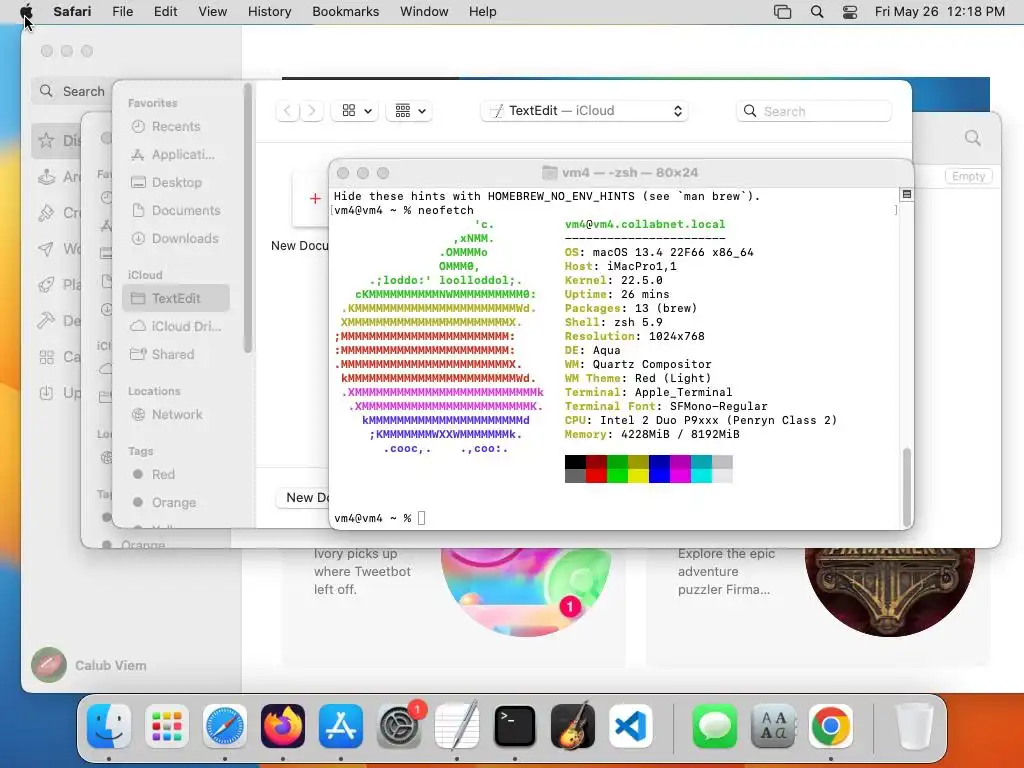
Task: Select TextEdit under iCloud in sidebar
Action: pos(176,298)
